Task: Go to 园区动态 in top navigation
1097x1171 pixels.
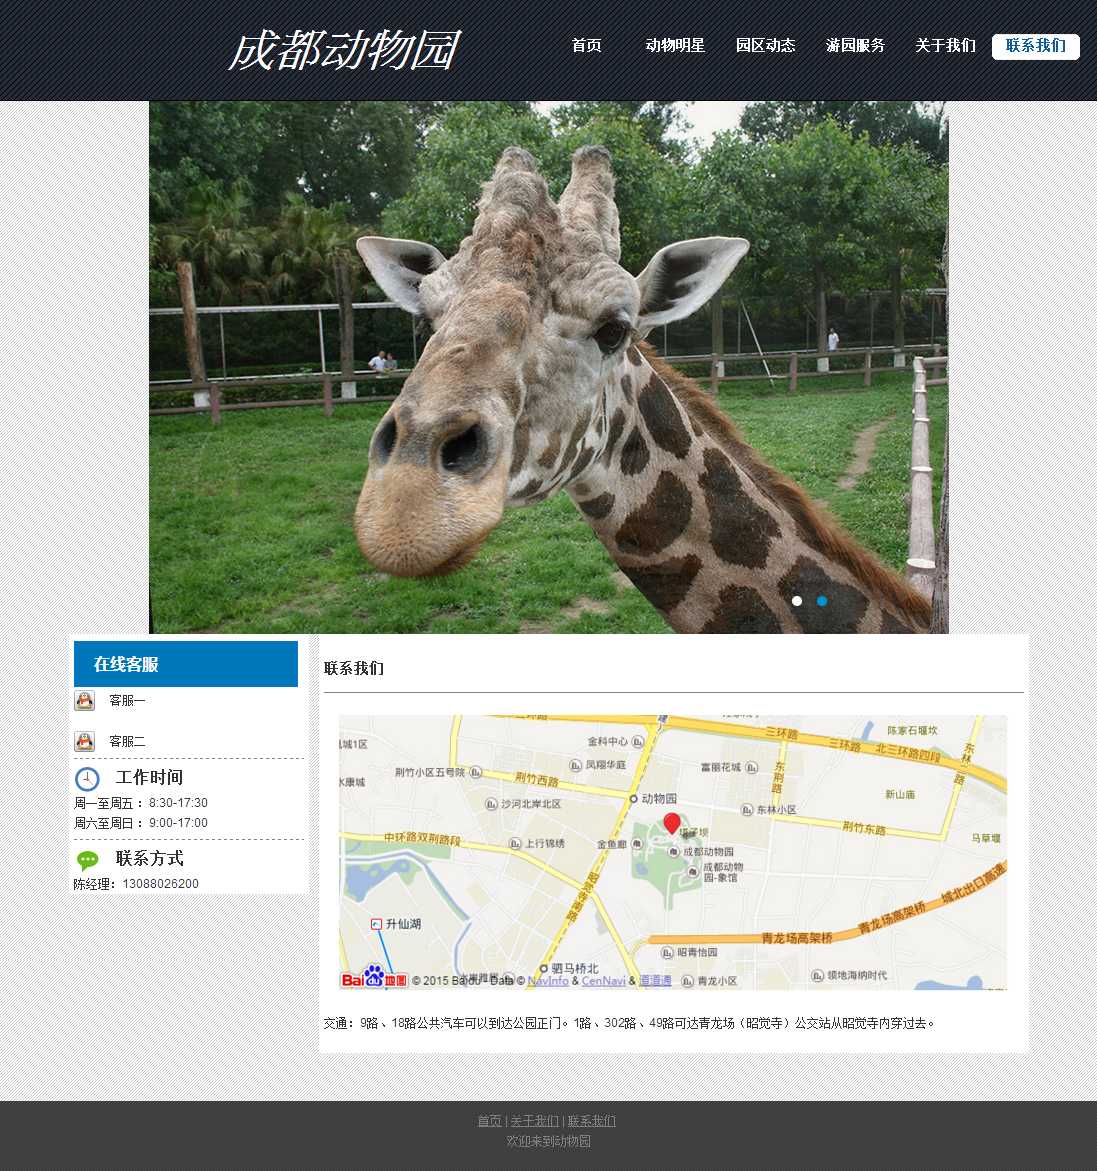Action: (765, 46)
